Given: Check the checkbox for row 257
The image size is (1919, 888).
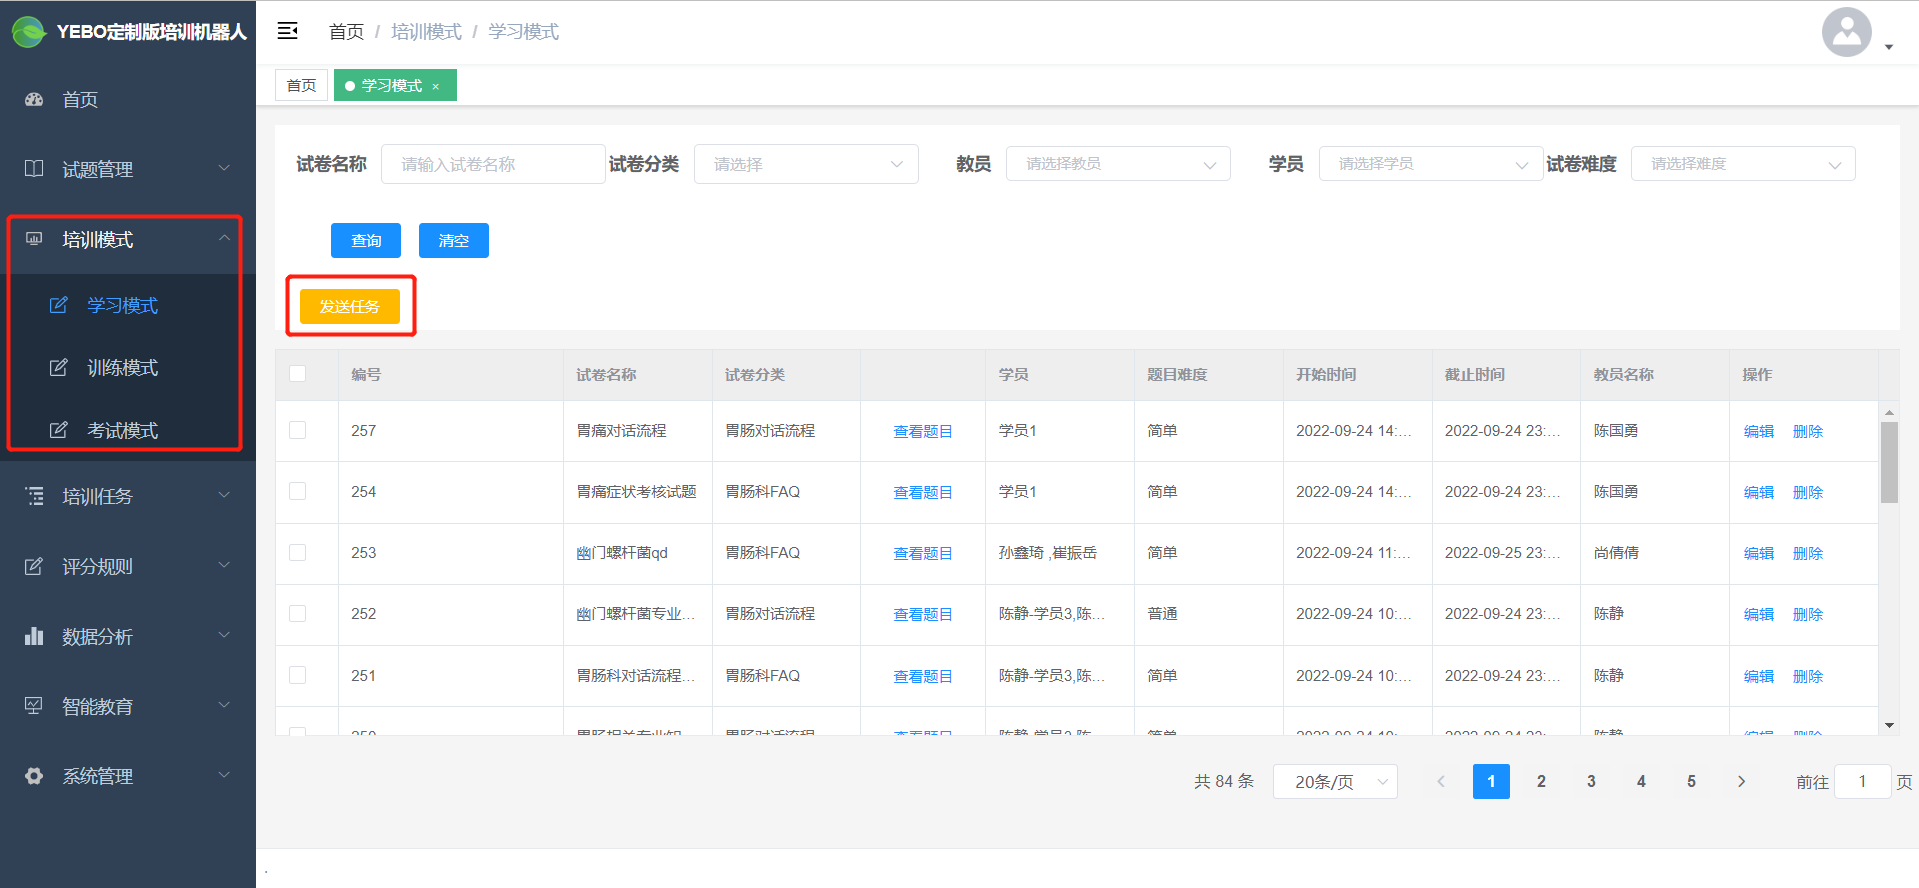Looking at the screenshot, I should [x=297, y=430].
